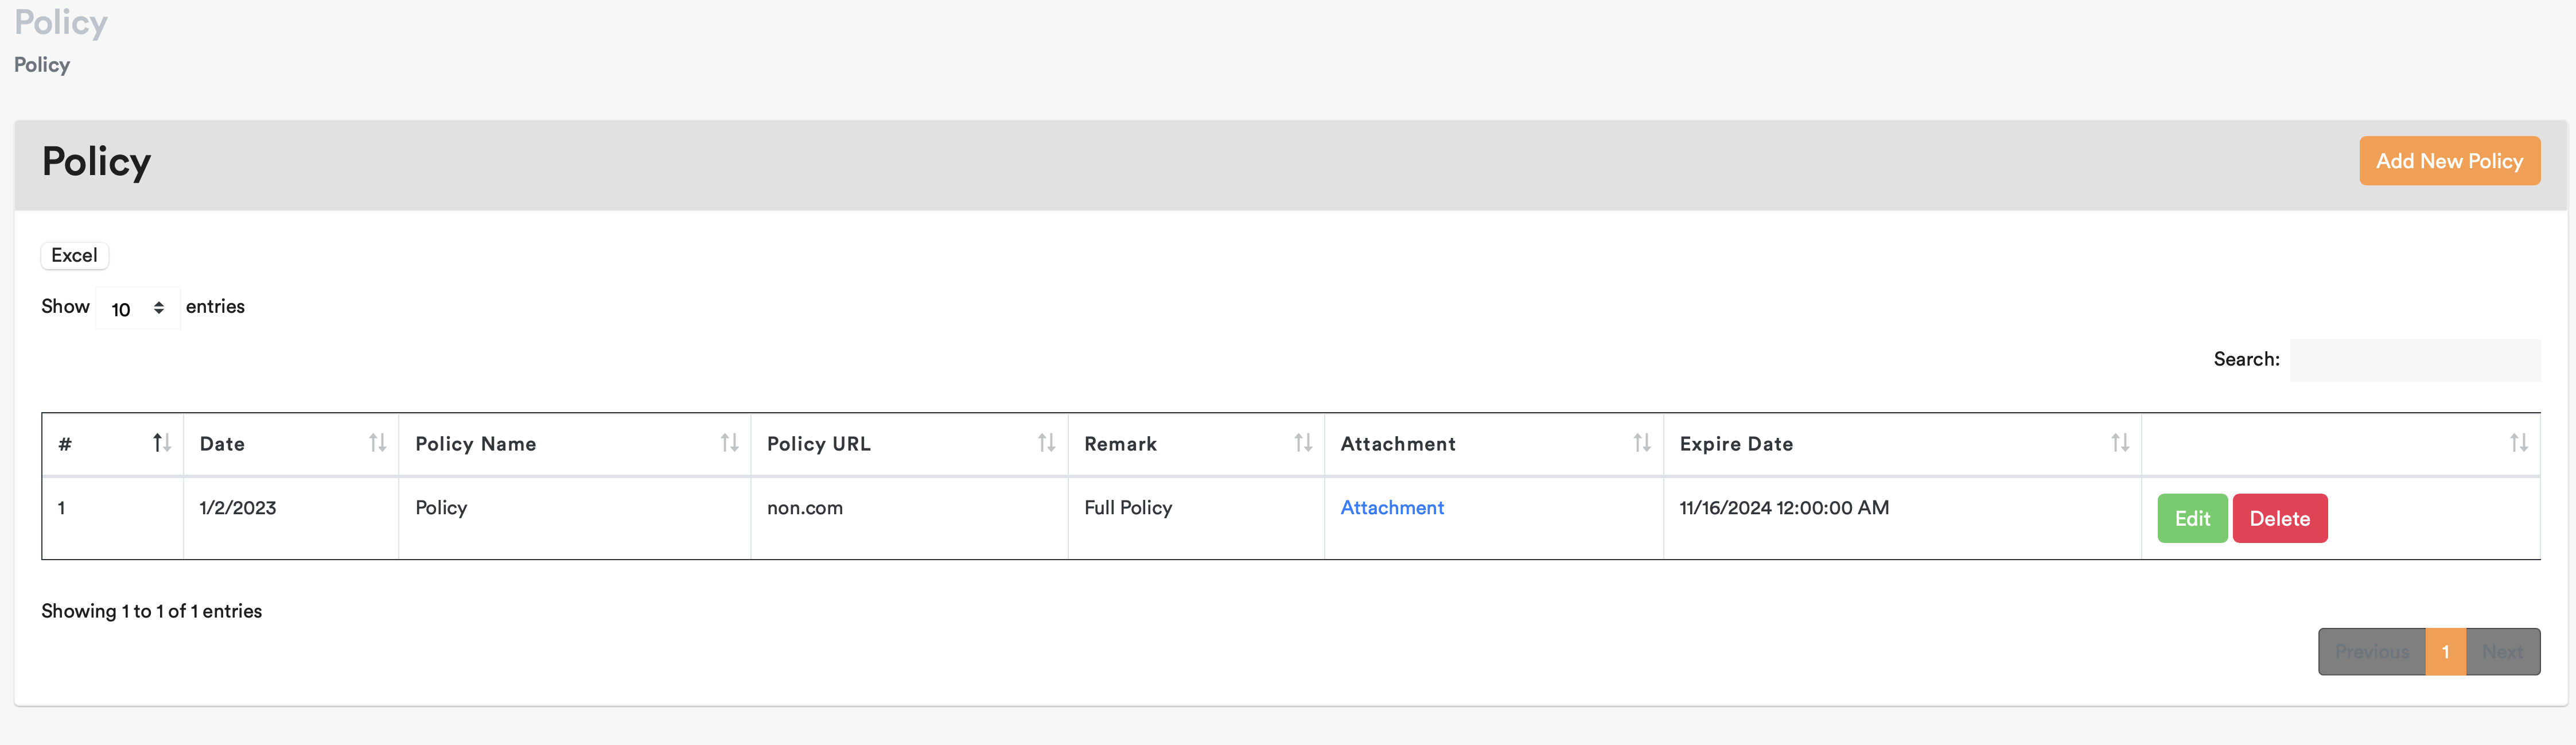The width and height of the screenshot is (2576, 745).
Task: Click the Attachment column sort icon
Action: tap(1641, 443)
